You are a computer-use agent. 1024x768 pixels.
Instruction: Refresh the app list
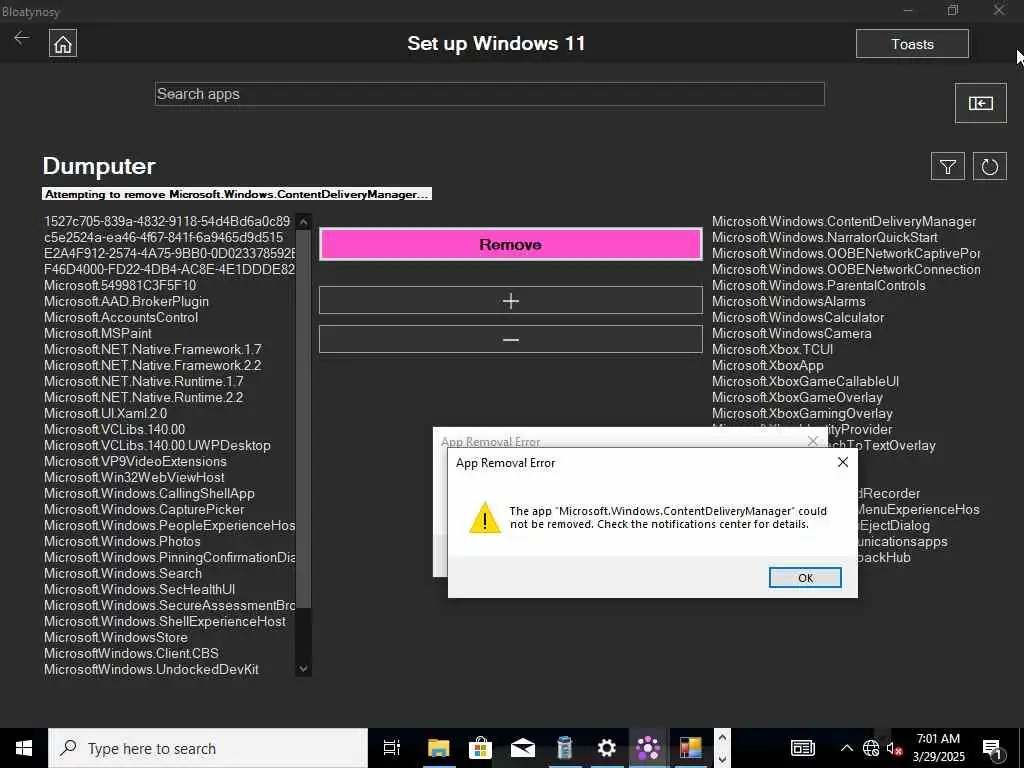[989, 167]
